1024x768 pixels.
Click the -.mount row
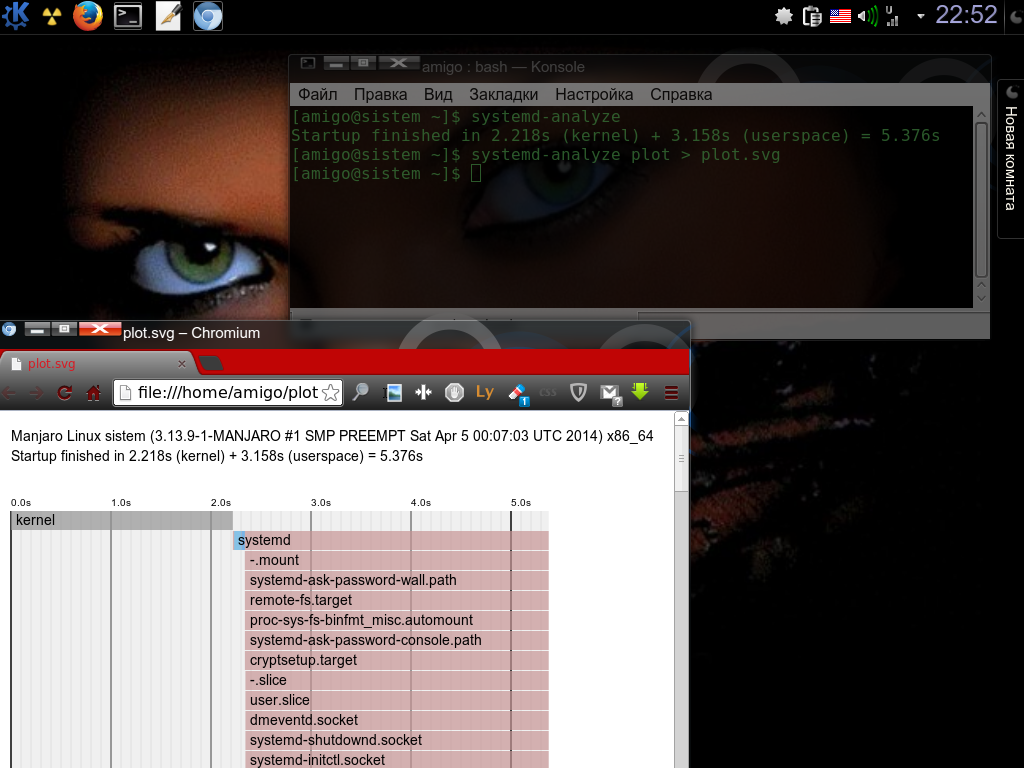point(397,560)
